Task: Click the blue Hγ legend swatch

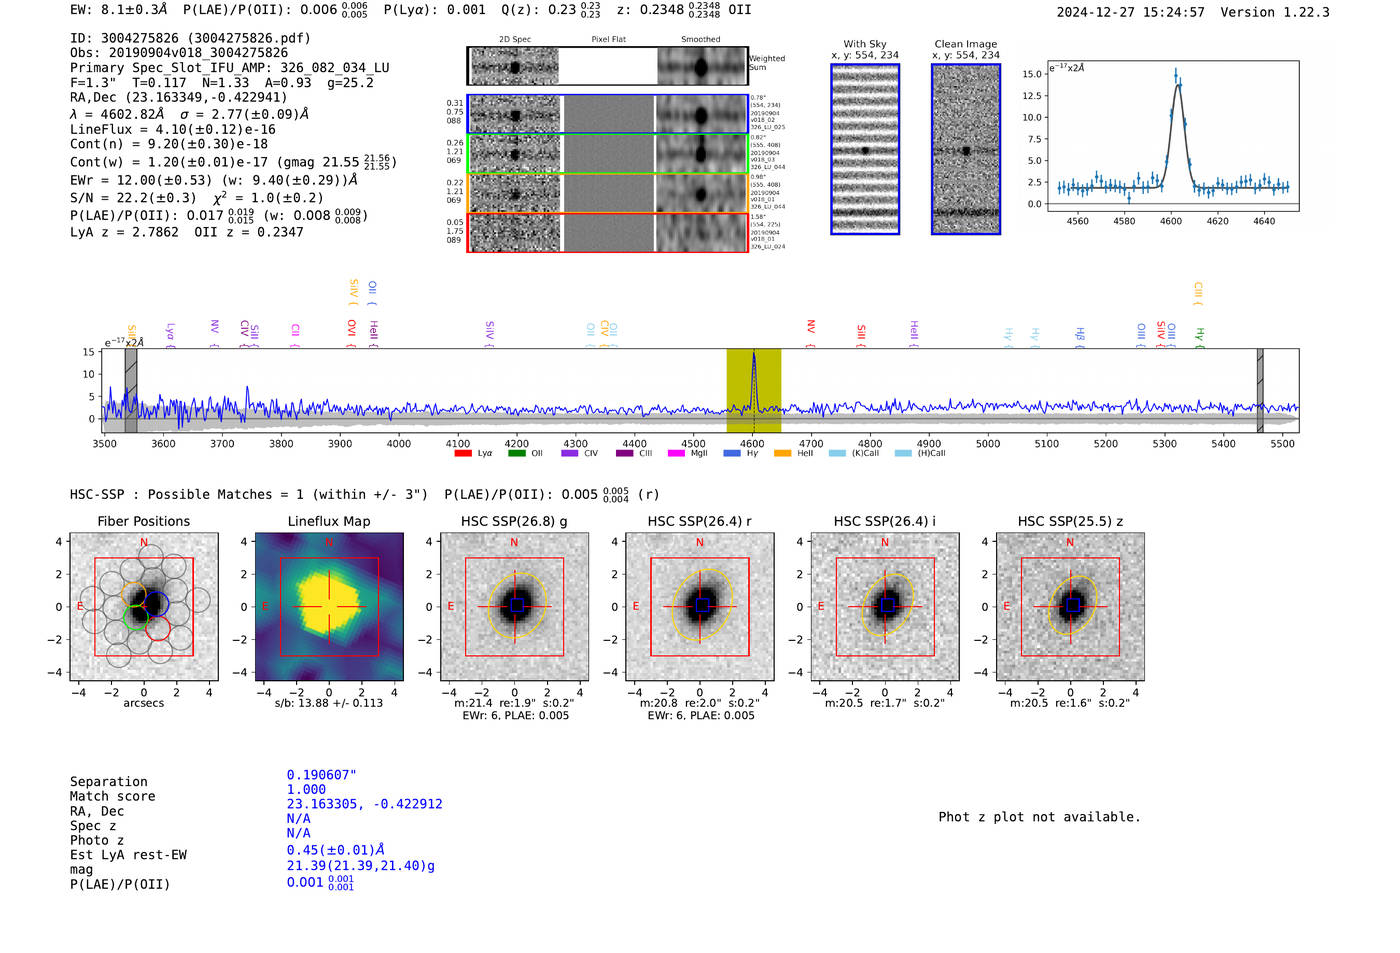Action: pyautogui.click(x=732, y=453)
